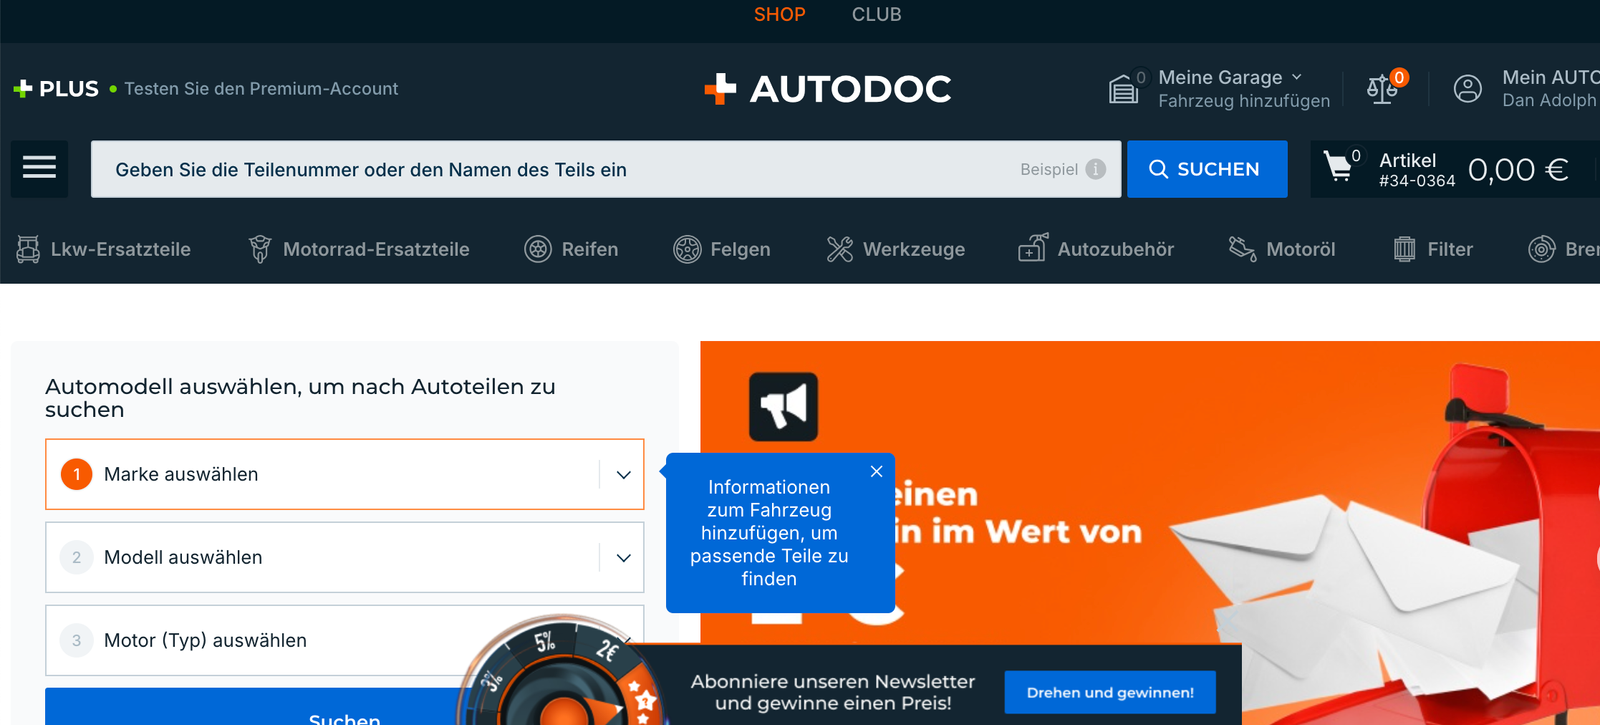This screenshot has width=1600, height=725.
Task: Open the hamburger menu
Action: click(x=39, y=168)
